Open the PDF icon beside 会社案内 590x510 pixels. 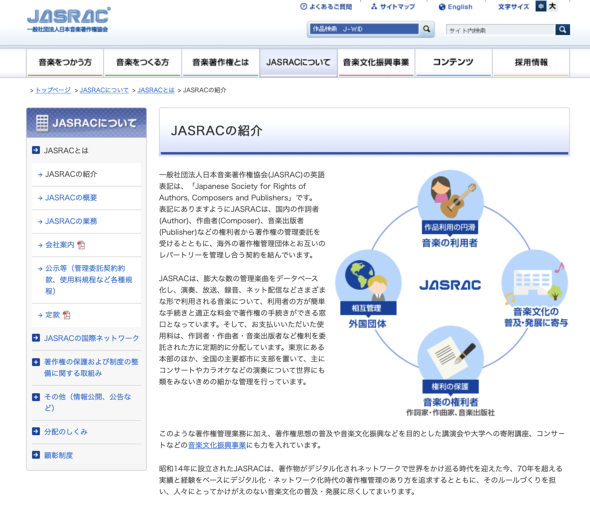pos(81,245)
